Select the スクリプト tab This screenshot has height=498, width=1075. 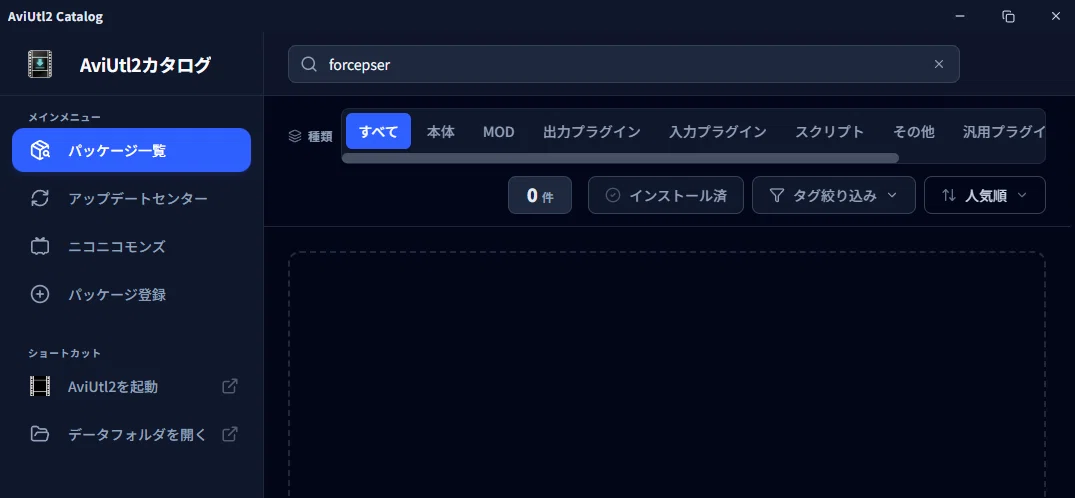(830, 131)
